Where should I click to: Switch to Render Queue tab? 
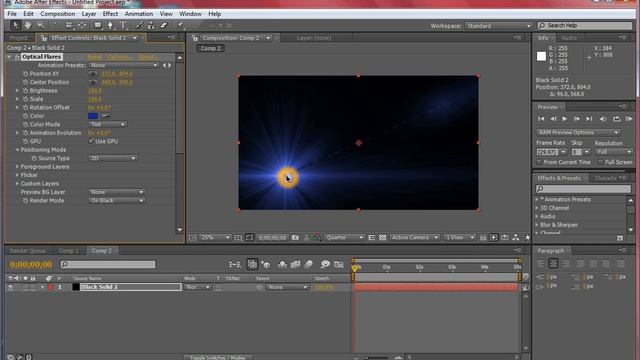click(27, 251)
